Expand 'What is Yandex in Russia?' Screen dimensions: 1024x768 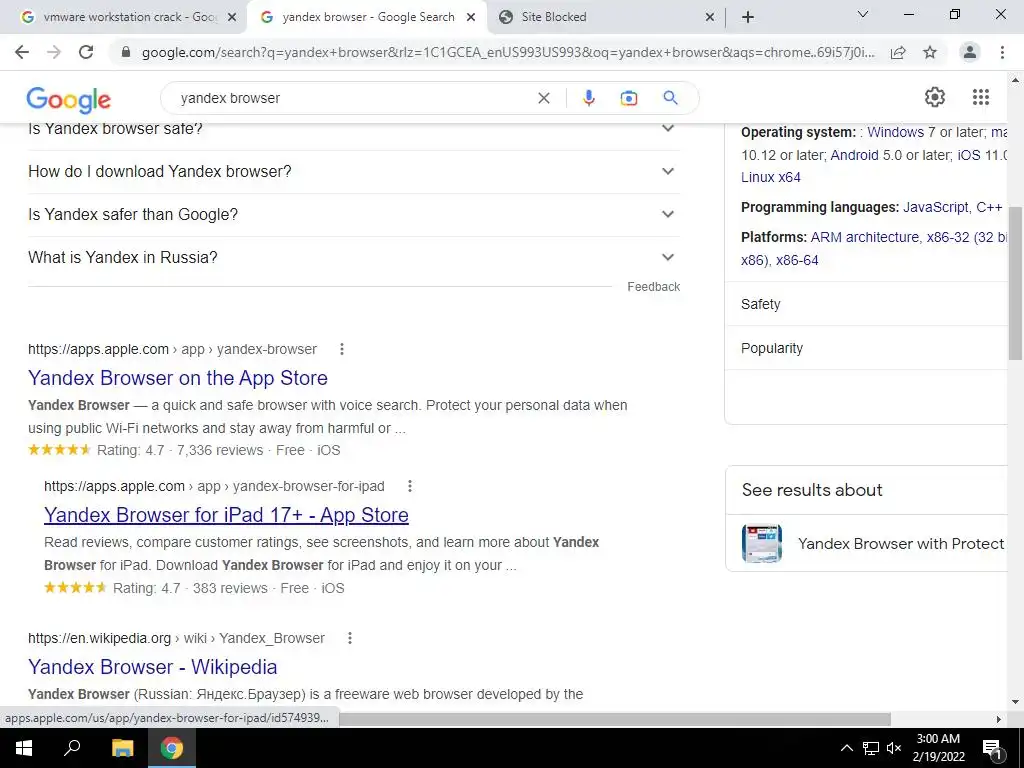(354, 258)
